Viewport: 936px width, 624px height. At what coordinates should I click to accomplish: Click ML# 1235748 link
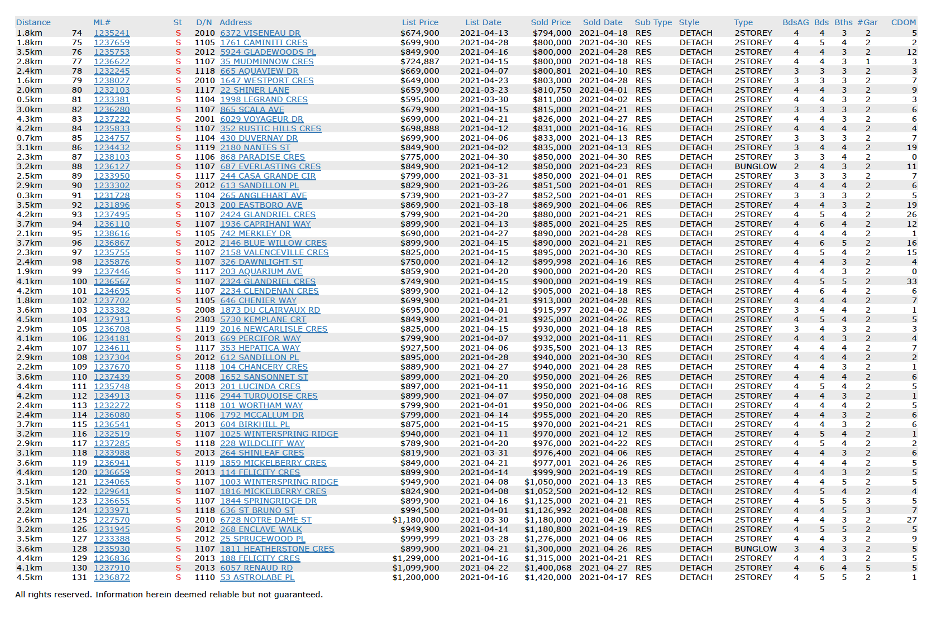click(111, 386)
